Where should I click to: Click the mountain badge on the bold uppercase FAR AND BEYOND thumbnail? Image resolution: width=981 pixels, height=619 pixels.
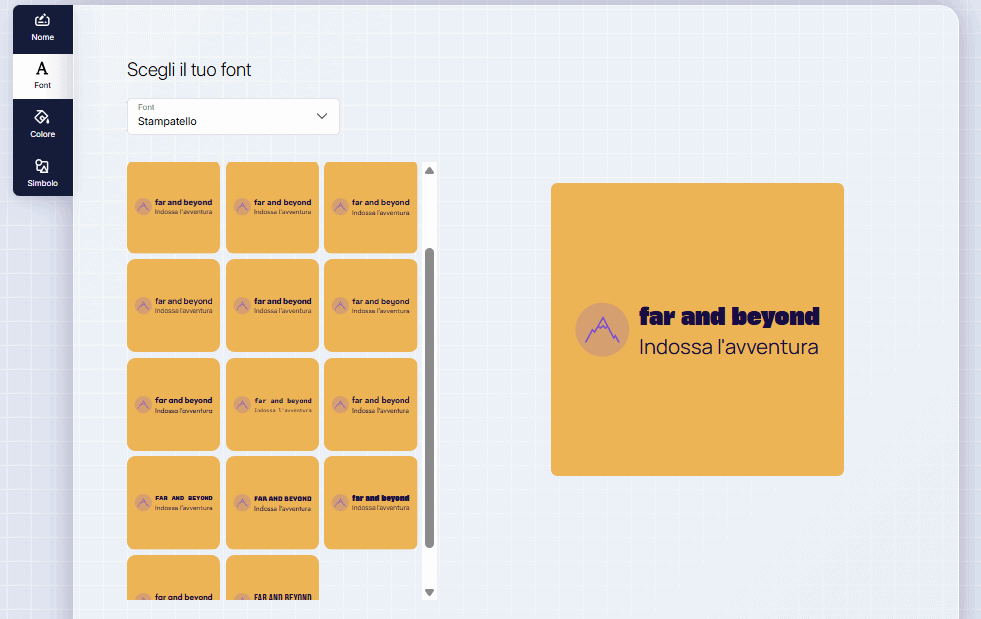click(x=242, y=503)
